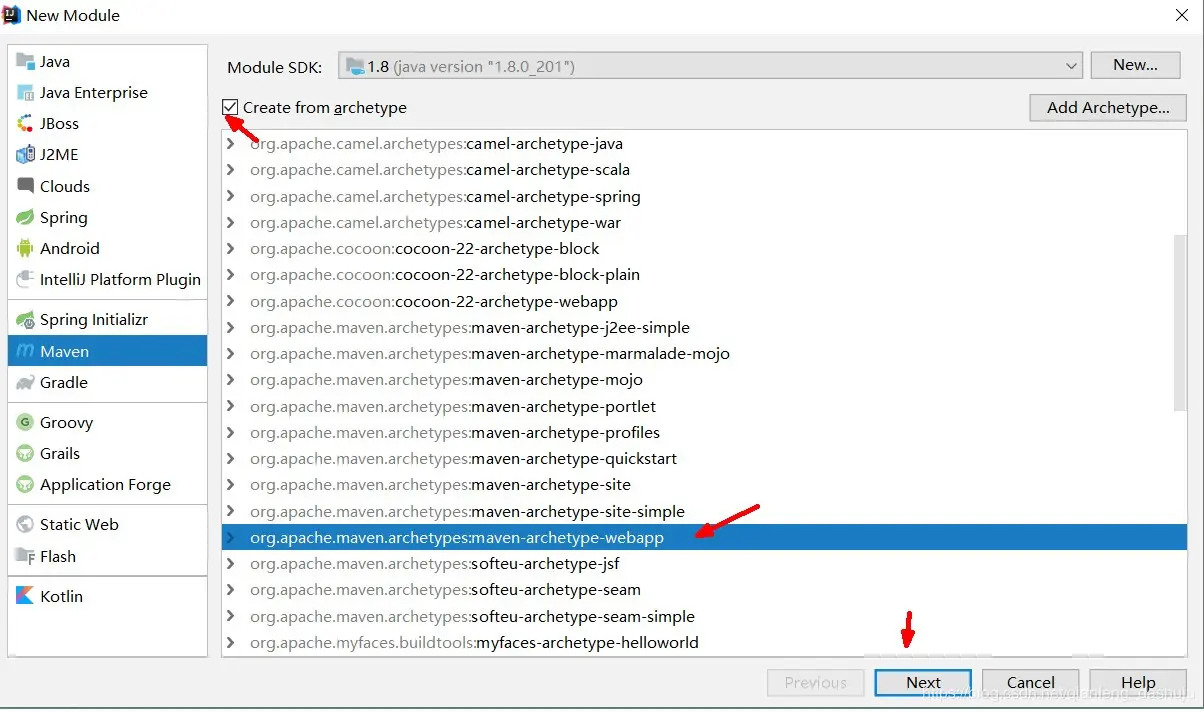Expand maven-archetype-quickstart node
The height and width of the screenshot is (712, 1204).
[x=231, y=459]
